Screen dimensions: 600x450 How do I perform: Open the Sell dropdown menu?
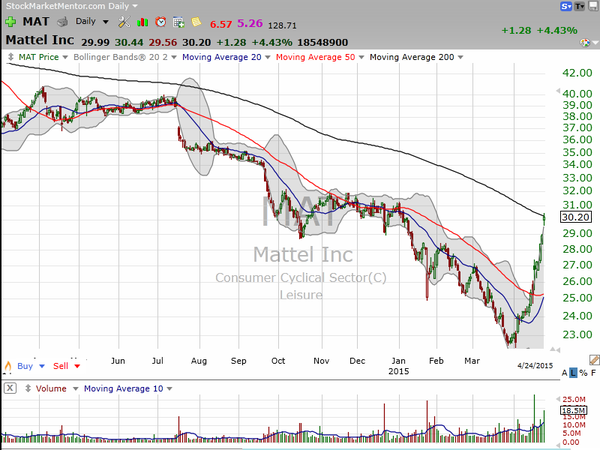tap(77, 366)
